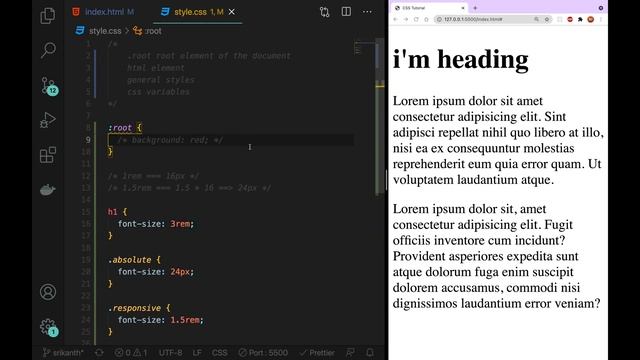Click the Prettier status bar item
This screenshot has height=360, width=640.
[x=317, y=353]
